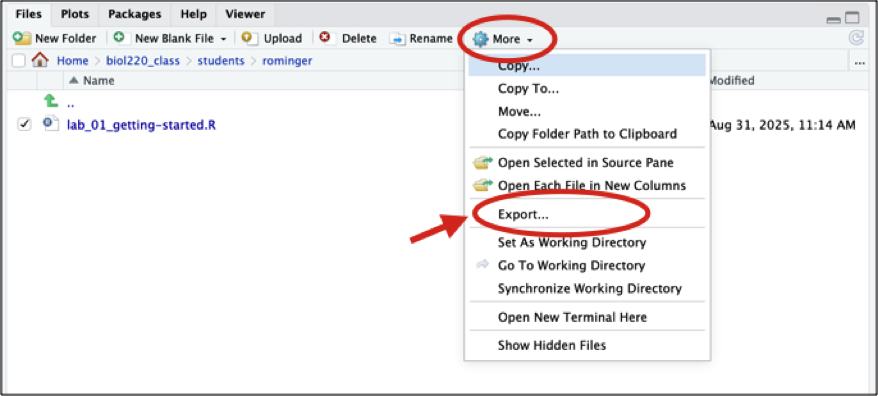
Task: Switch to the Viewer tab
Action: [245, 15]
